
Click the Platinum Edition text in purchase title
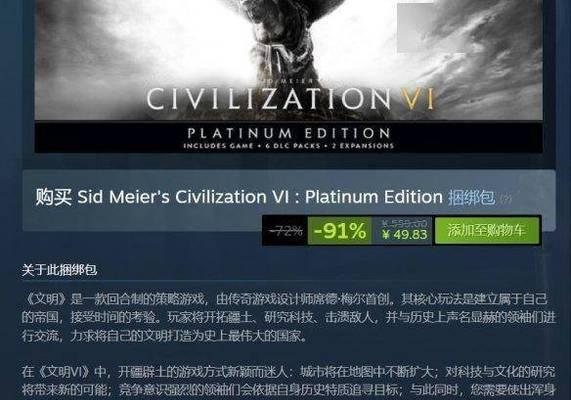pos(374,197)
